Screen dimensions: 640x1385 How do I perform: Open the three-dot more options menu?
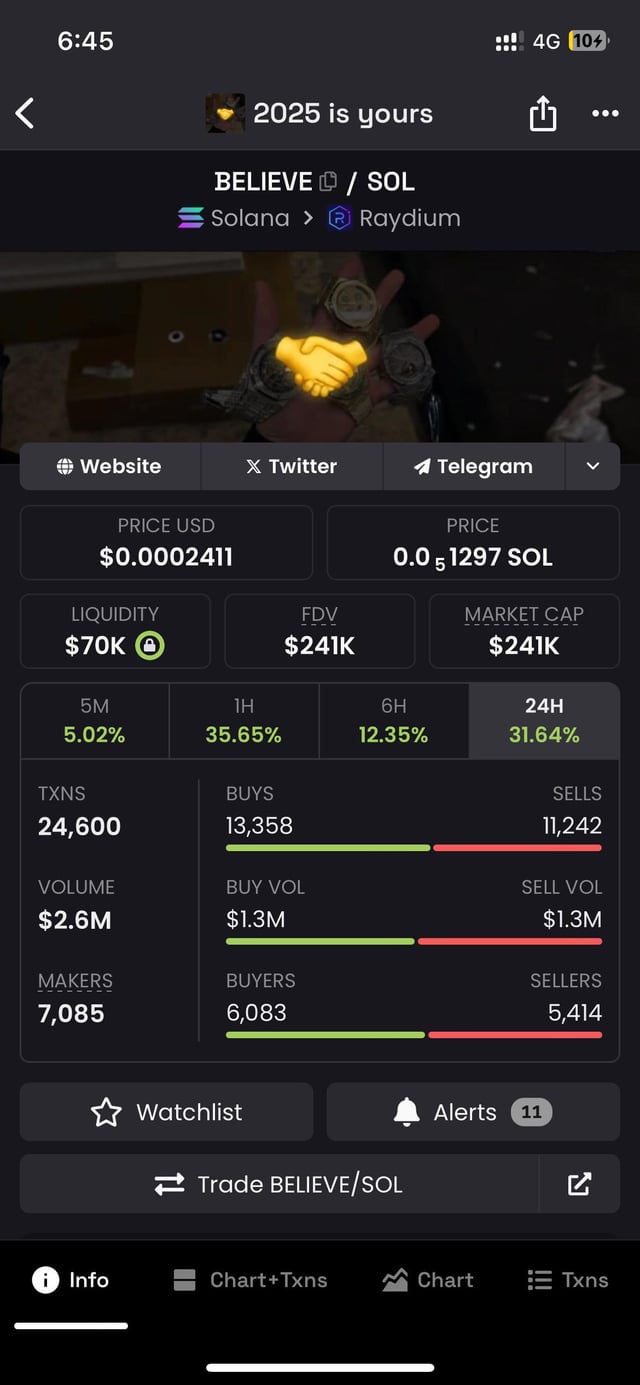coord(605,113)
